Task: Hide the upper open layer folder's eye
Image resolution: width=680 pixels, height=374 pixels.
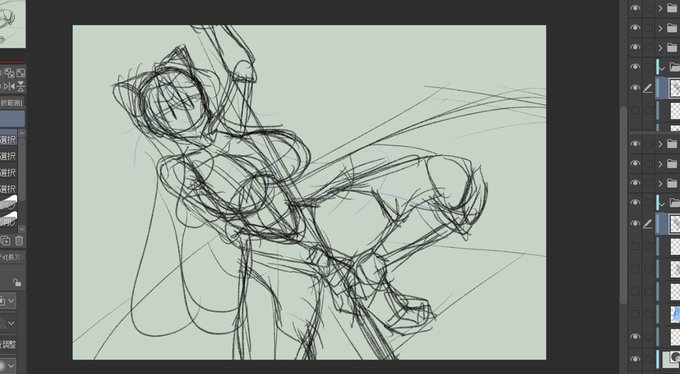Action: click(635, 67)
